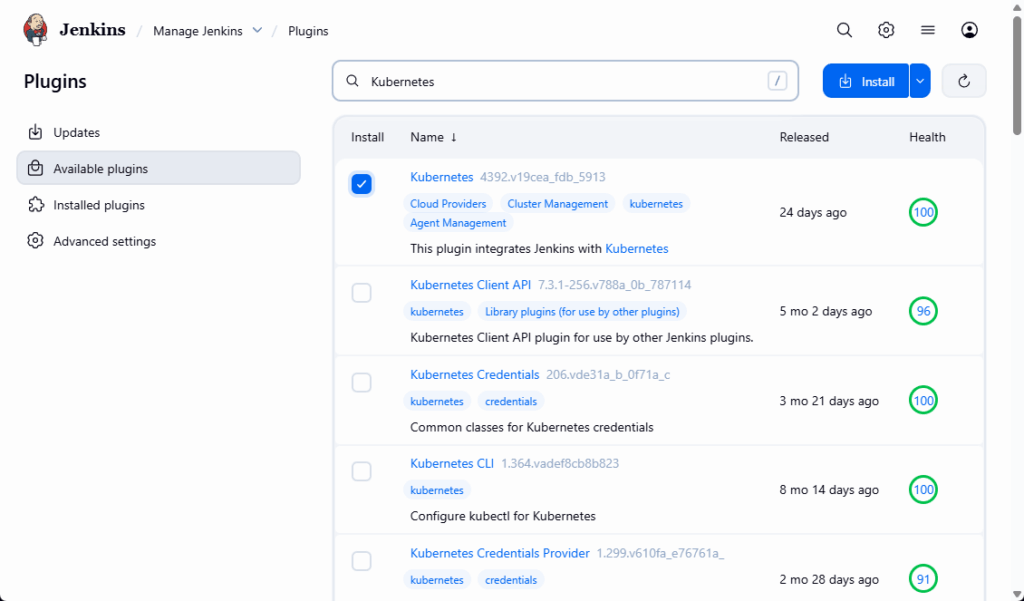Click the Jenkins butler logo icon

pos(35,30)
